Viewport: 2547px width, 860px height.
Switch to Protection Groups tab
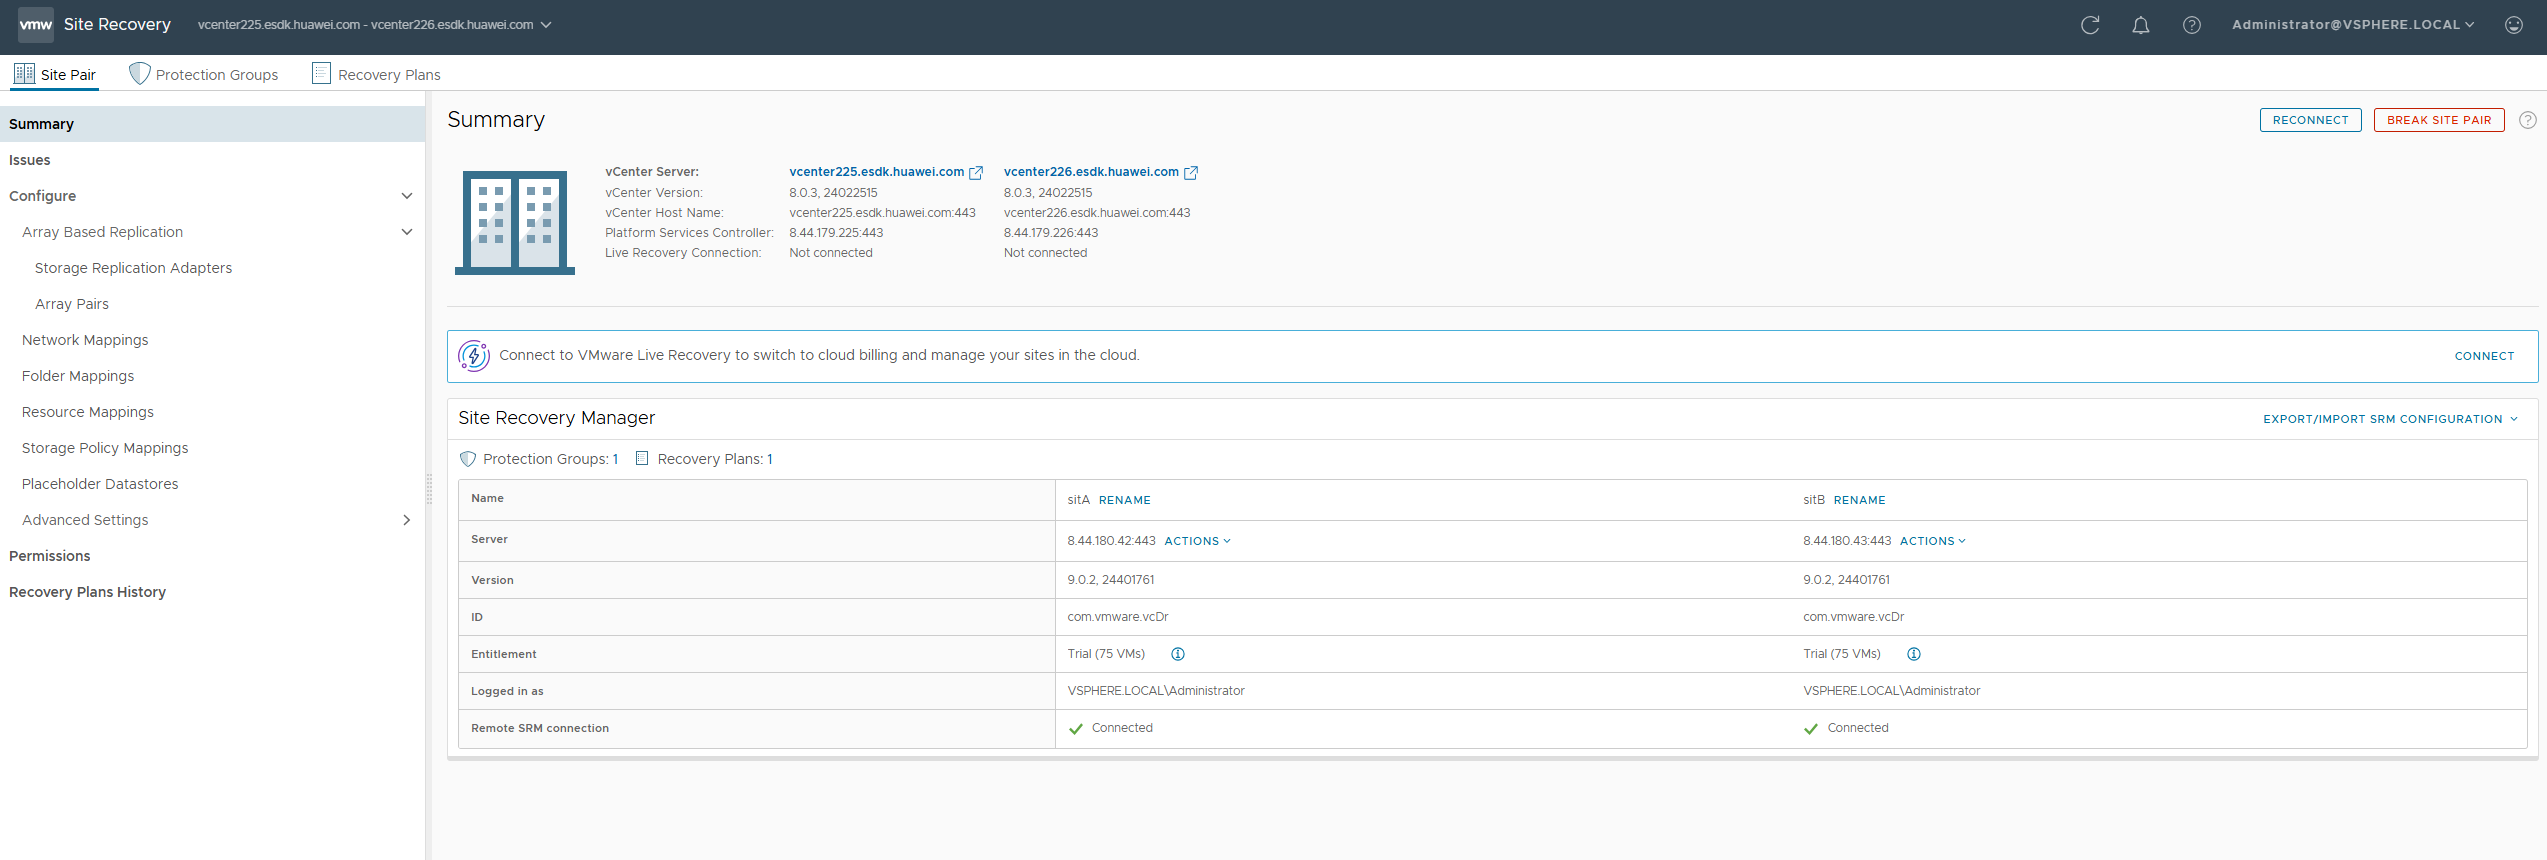pyautogui.click(x=205, y=74)
